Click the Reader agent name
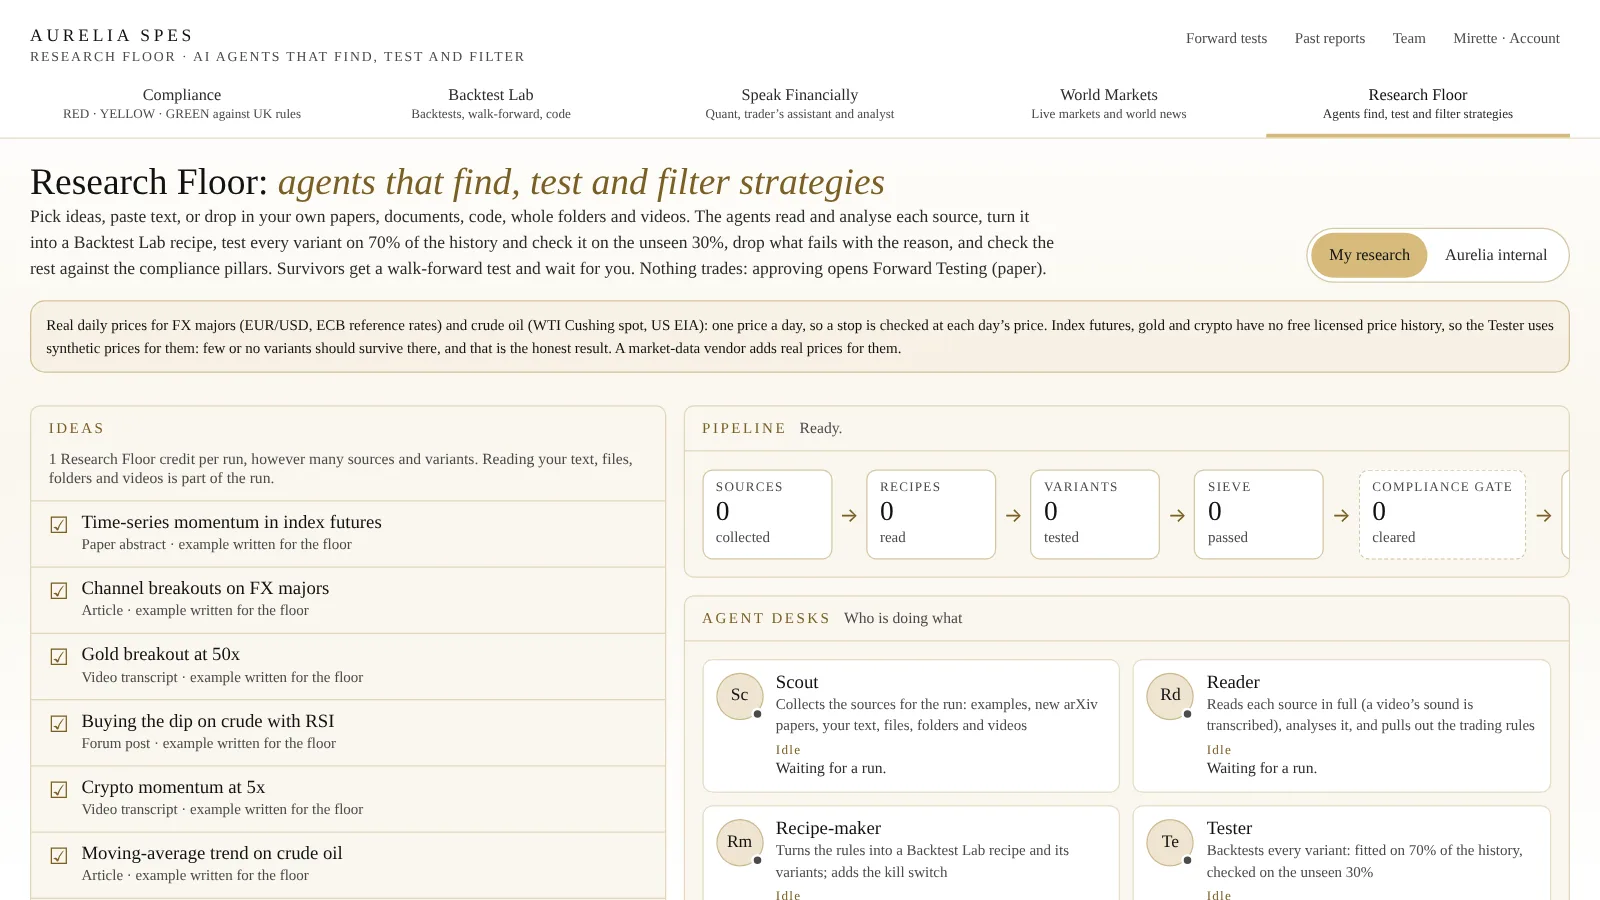This screenshot has width=1600, height=900. click(1233, 682)
